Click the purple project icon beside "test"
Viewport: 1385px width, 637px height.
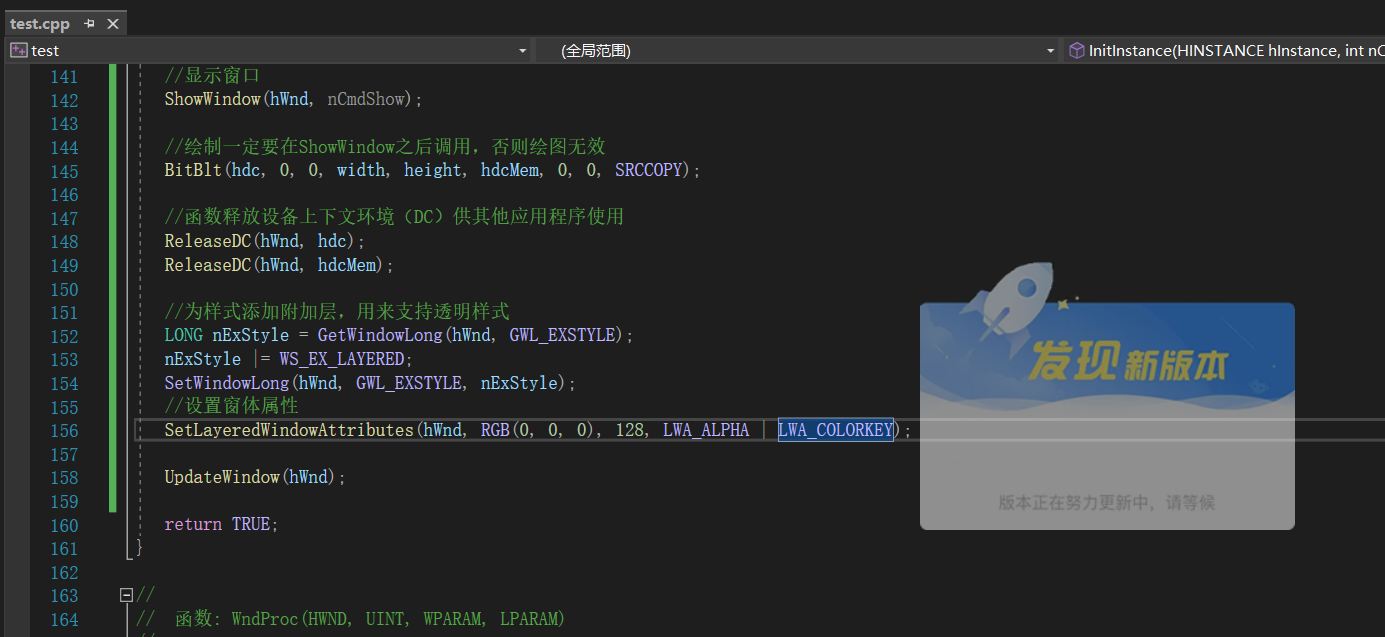point(17,50)
